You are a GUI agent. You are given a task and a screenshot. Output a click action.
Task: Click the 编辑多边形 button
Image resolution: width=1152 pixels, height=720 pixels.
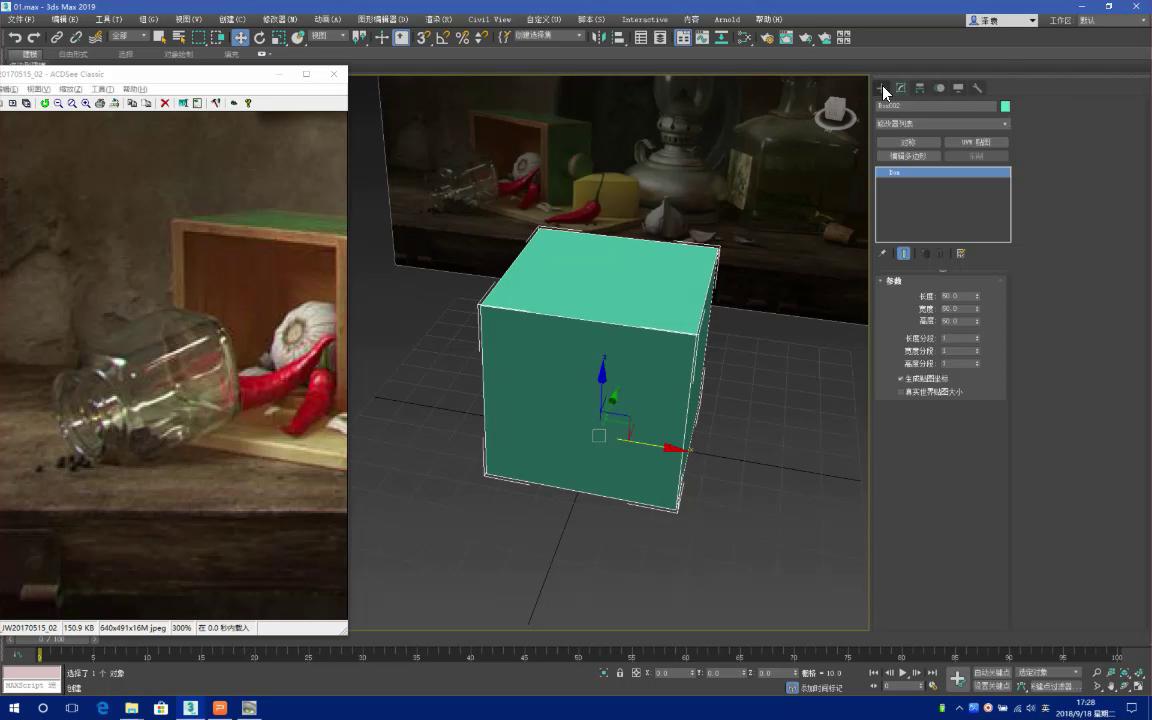[x=907, y=156]
